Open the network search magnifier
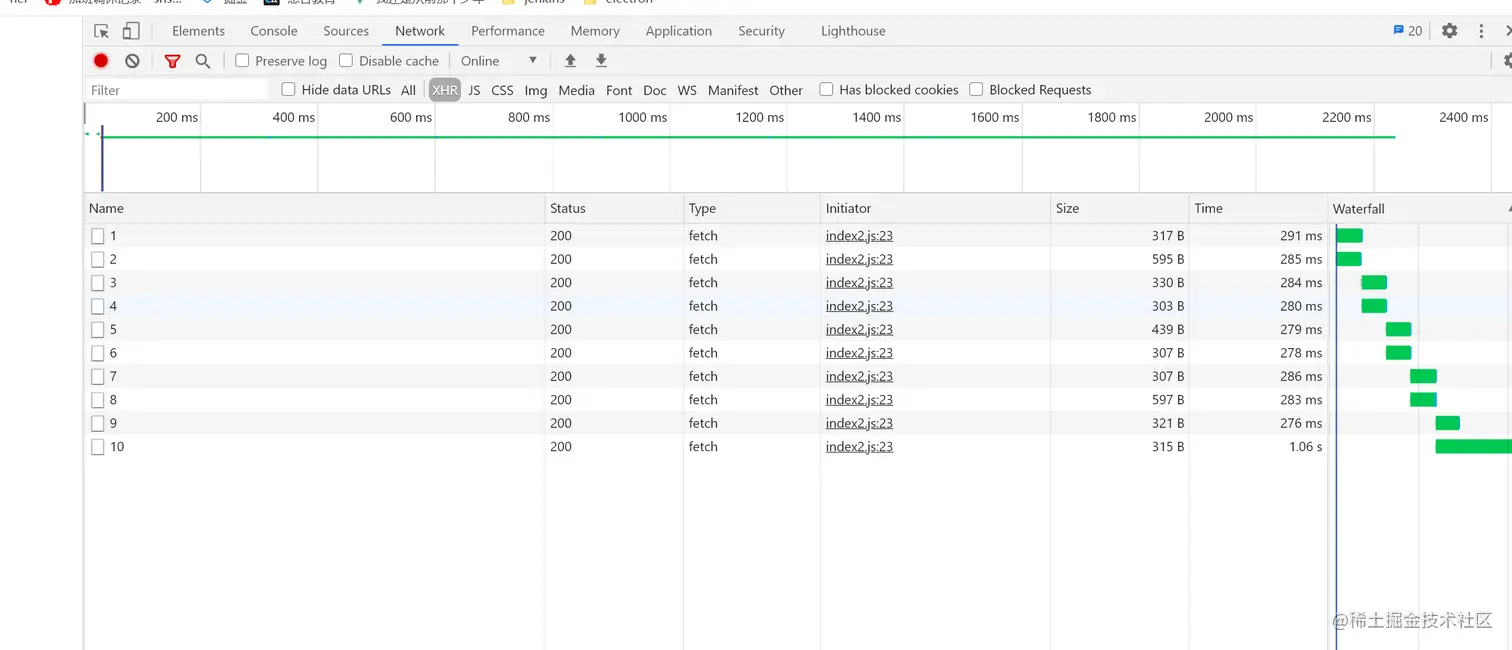1512x650 pixels. coord(203,61)
